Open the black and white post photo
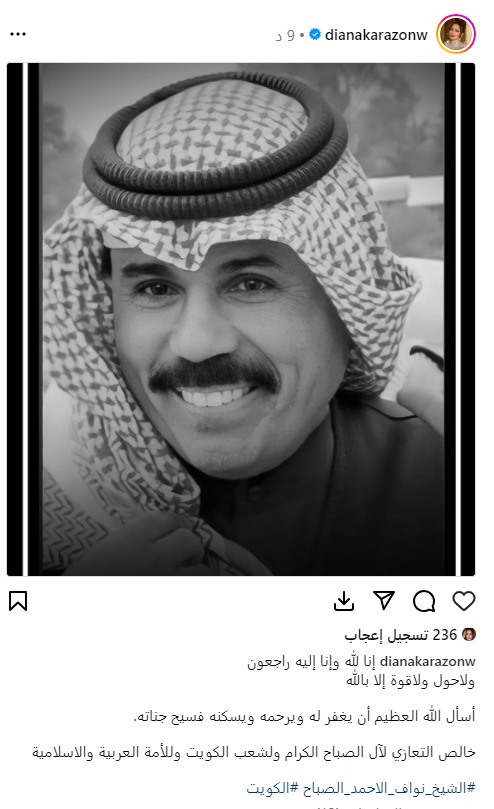Image resolution: width=494 pixels, height=809 pixels. point(241,319)
